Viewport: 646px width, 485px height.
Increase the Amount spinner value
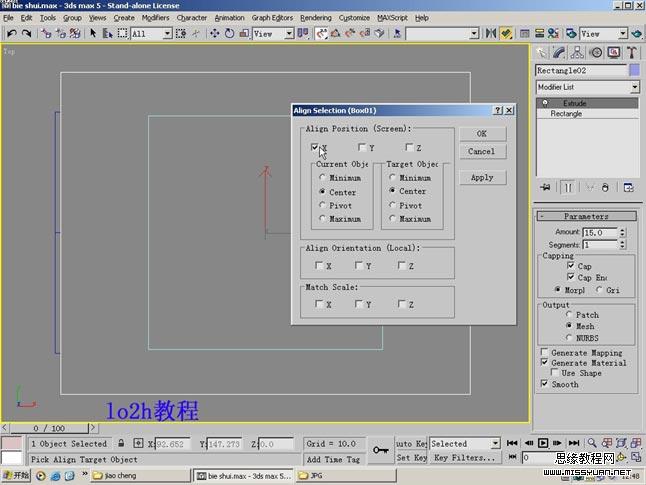pos(623,230)
